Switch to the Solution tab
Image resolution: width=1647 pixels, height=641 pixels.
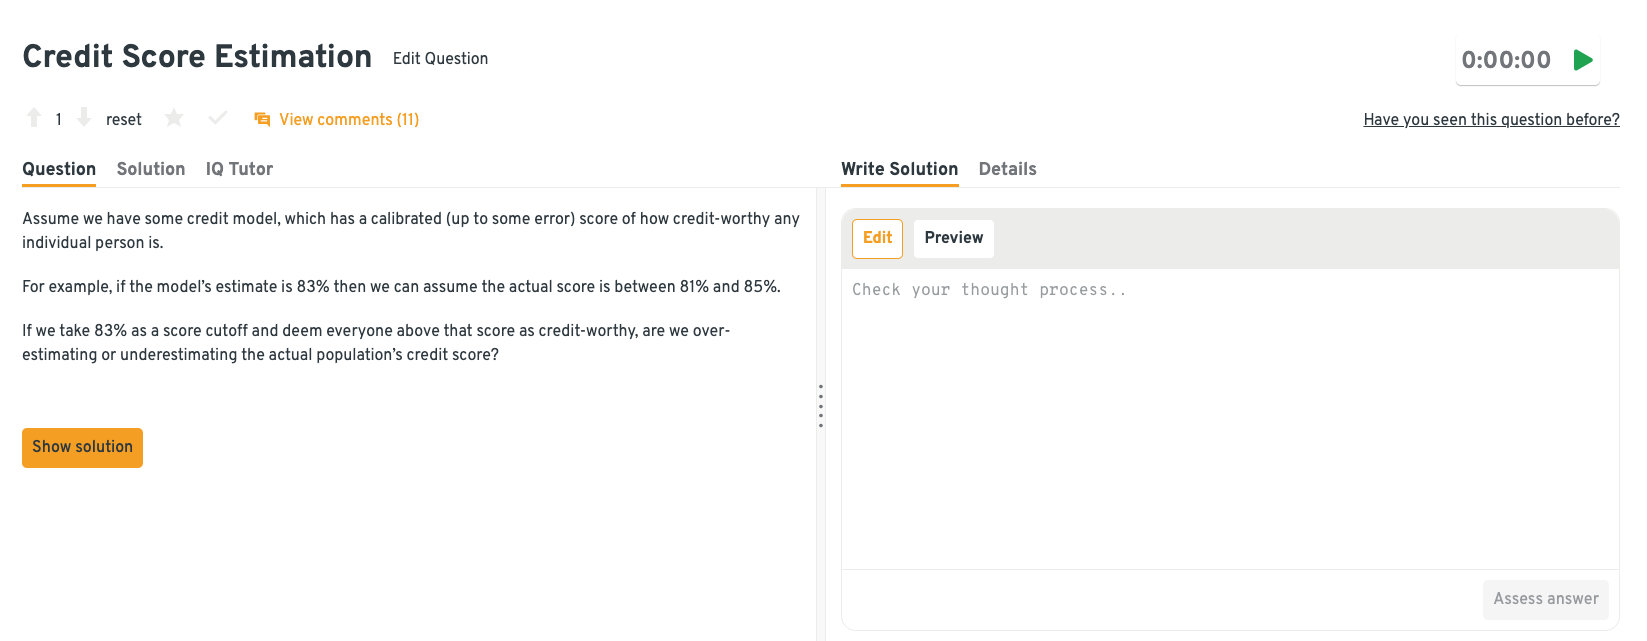click(x=151, y=169)
